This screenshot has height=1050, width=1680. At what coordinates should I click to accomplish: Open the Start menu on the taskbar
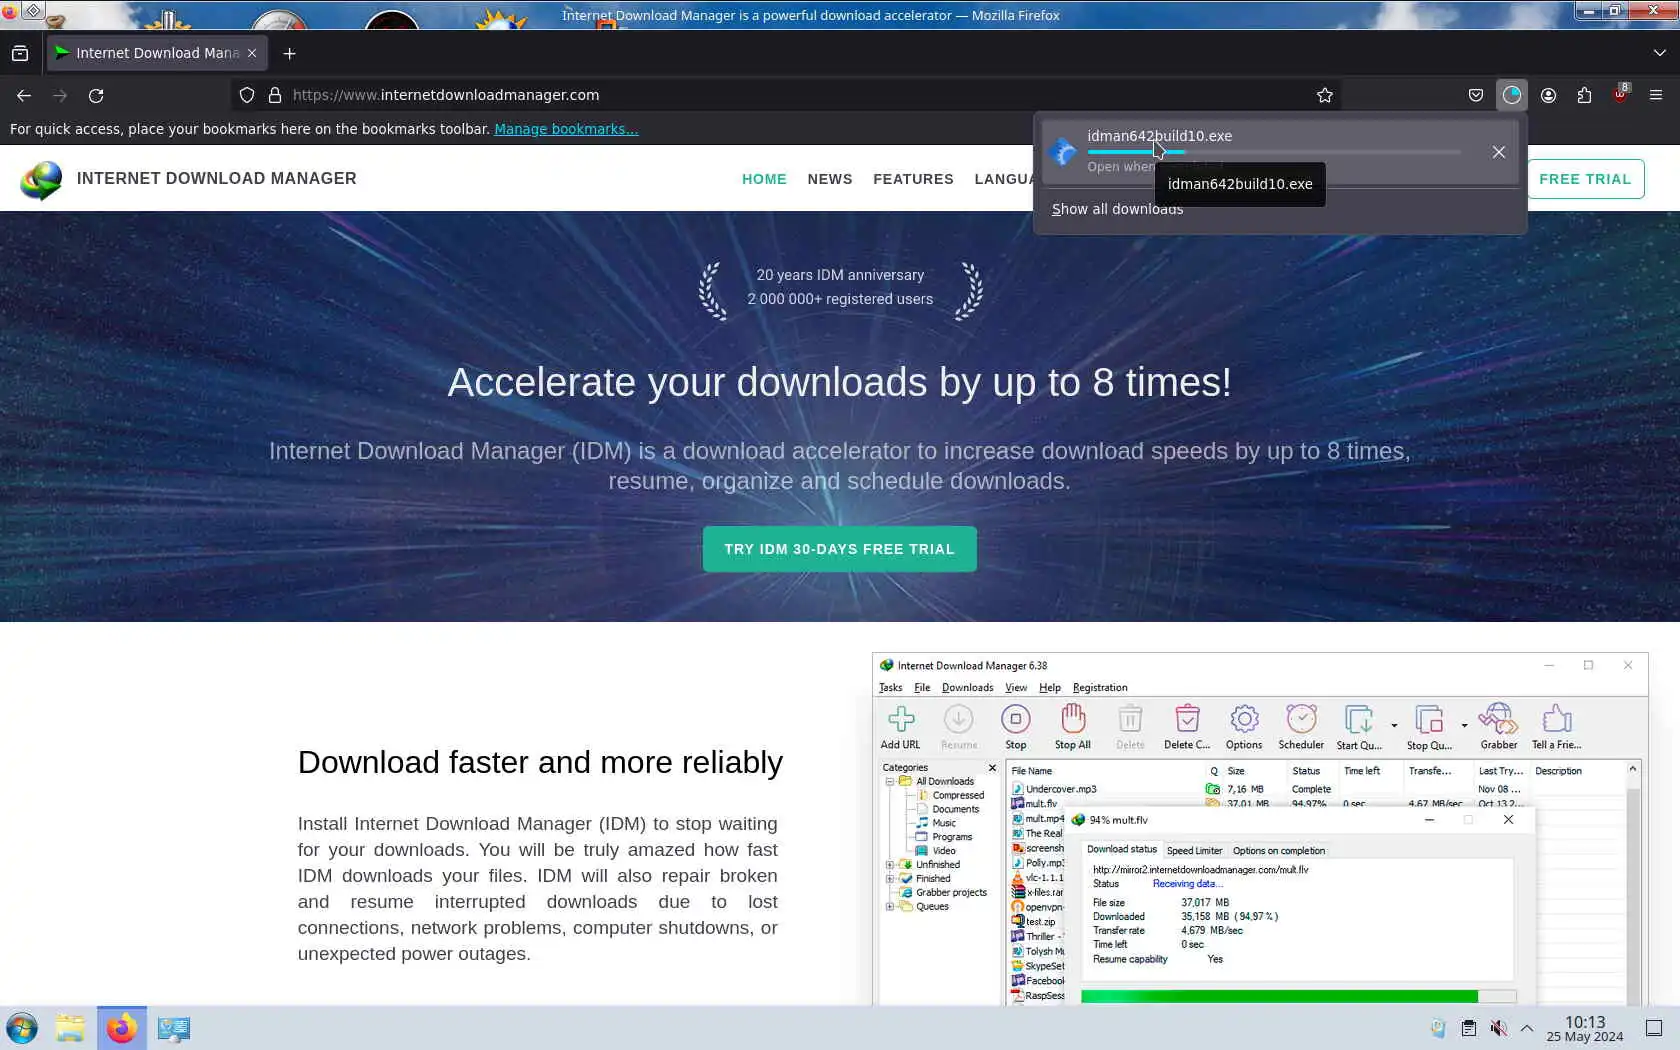[22, 1028]
